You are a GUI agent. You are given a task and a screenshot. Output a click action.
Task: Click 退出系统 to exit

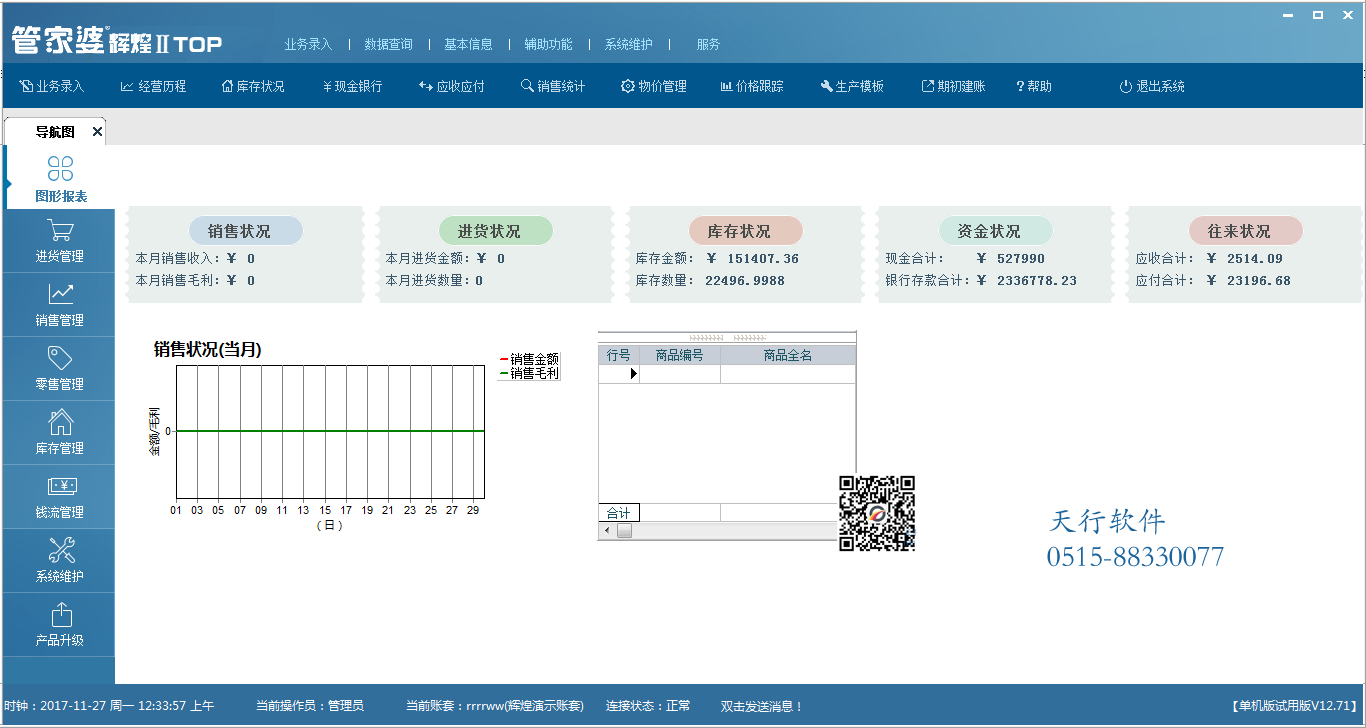tap(1152, 86)
